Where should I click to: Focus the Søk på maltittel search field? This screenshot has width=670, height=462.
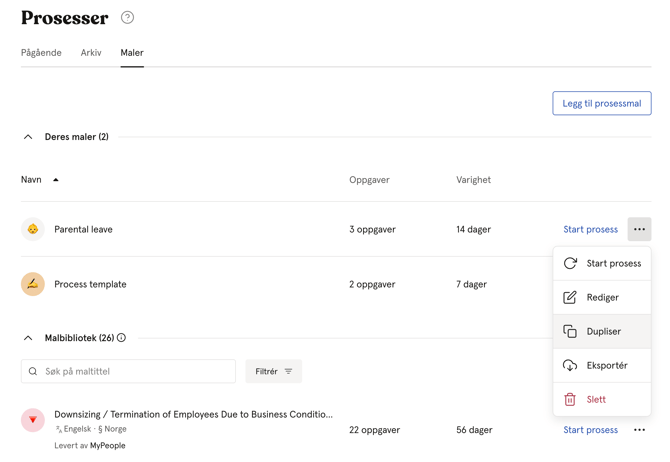[x=128, y=371]
